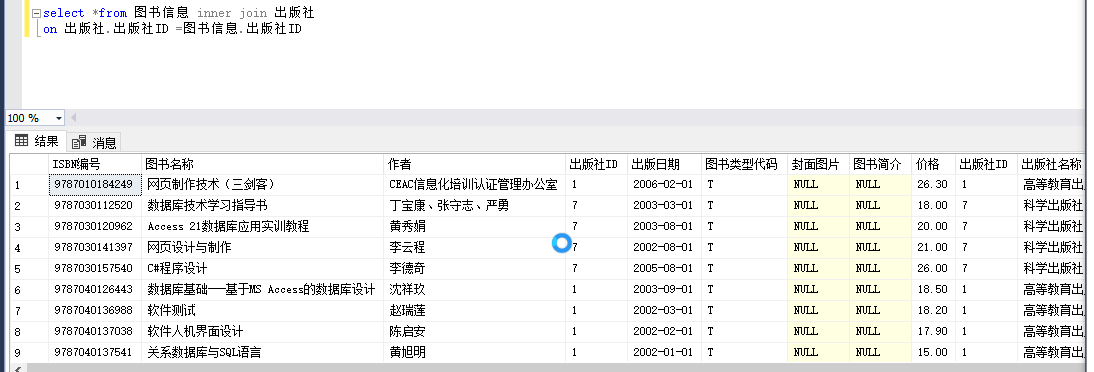Select price cell 21.00
Viewport: 1094px width, 372px height.
(933, 248)
